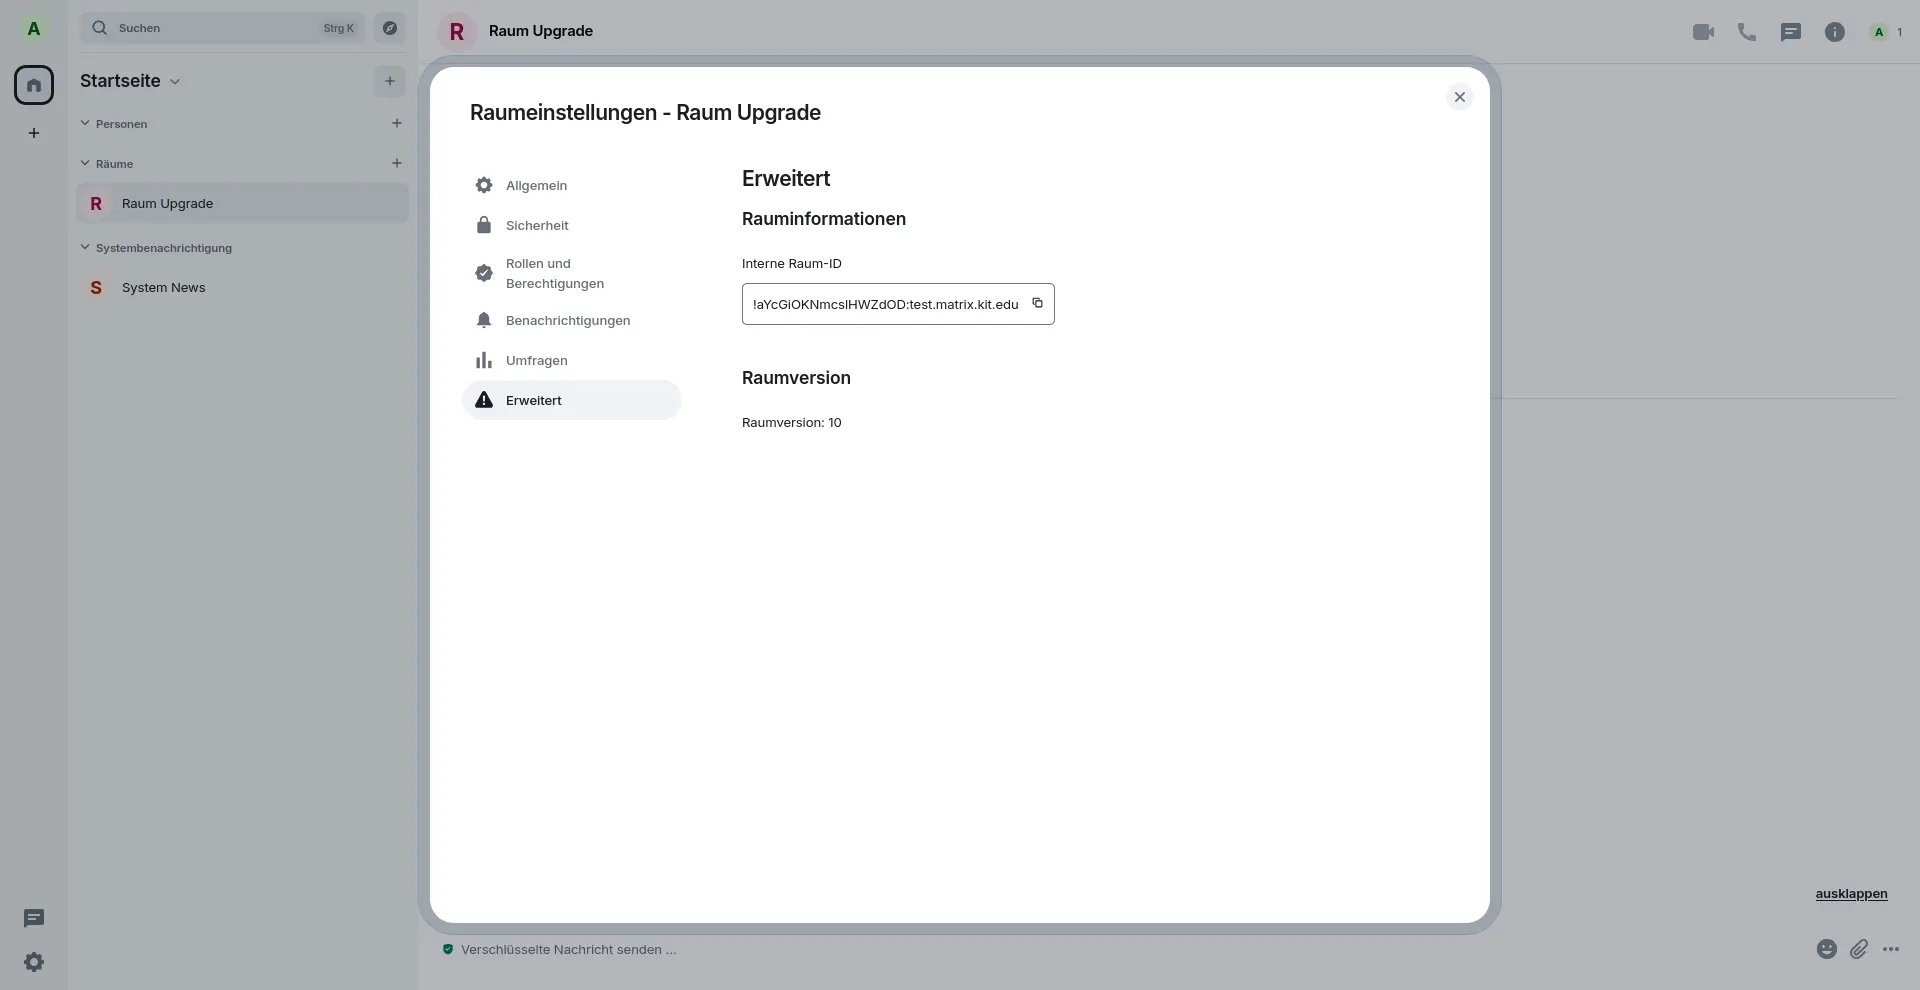This screenshot has width=1920, height=990.
Task: Start a video call in the room
Action: pyautogui.click(x=1703, y=32)
